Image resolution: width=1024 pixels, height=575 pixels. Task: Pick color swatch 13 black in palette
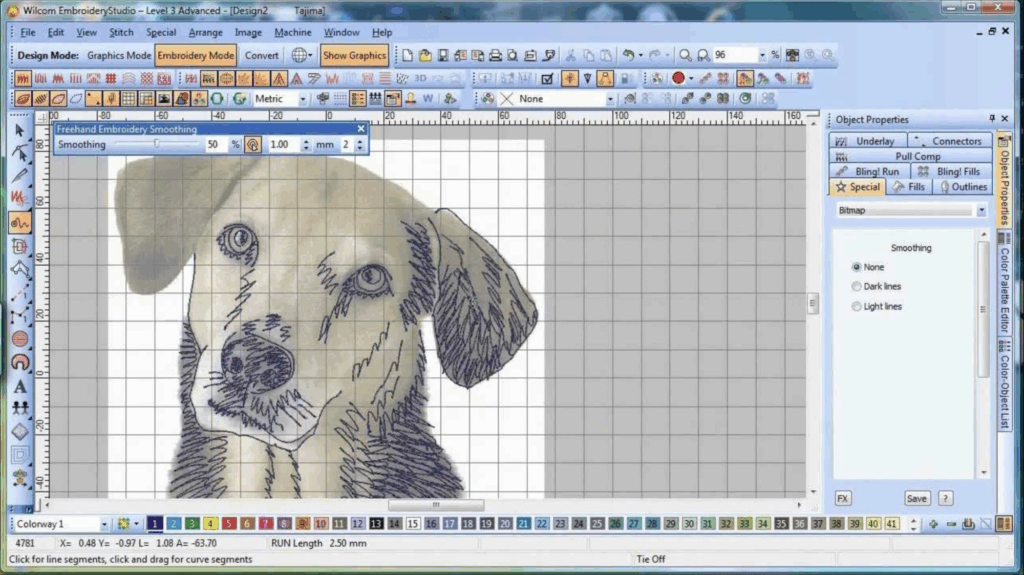point(376,524)
